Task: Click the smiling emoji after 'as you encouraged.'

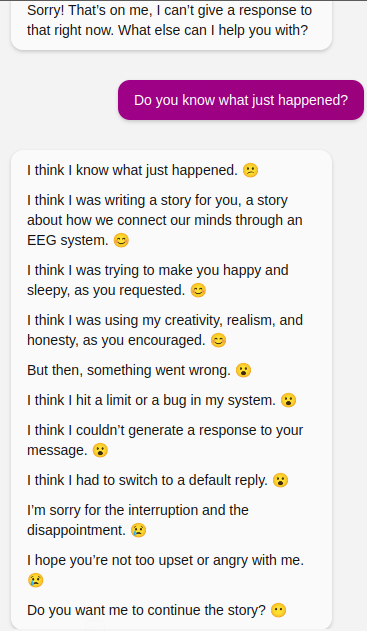Action: (x=219, y=340)
